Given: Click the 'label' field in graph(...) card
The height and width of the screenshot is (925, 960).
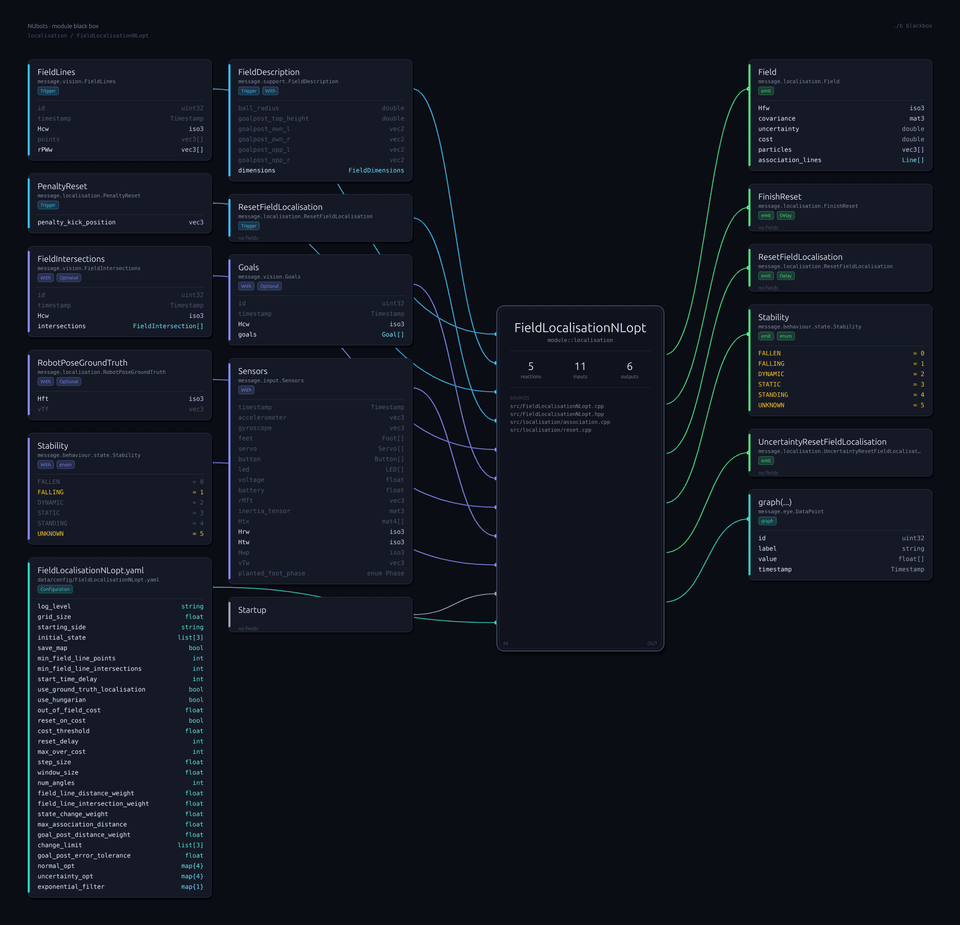Looking at the screenshot, I should (x=841, y=549).
